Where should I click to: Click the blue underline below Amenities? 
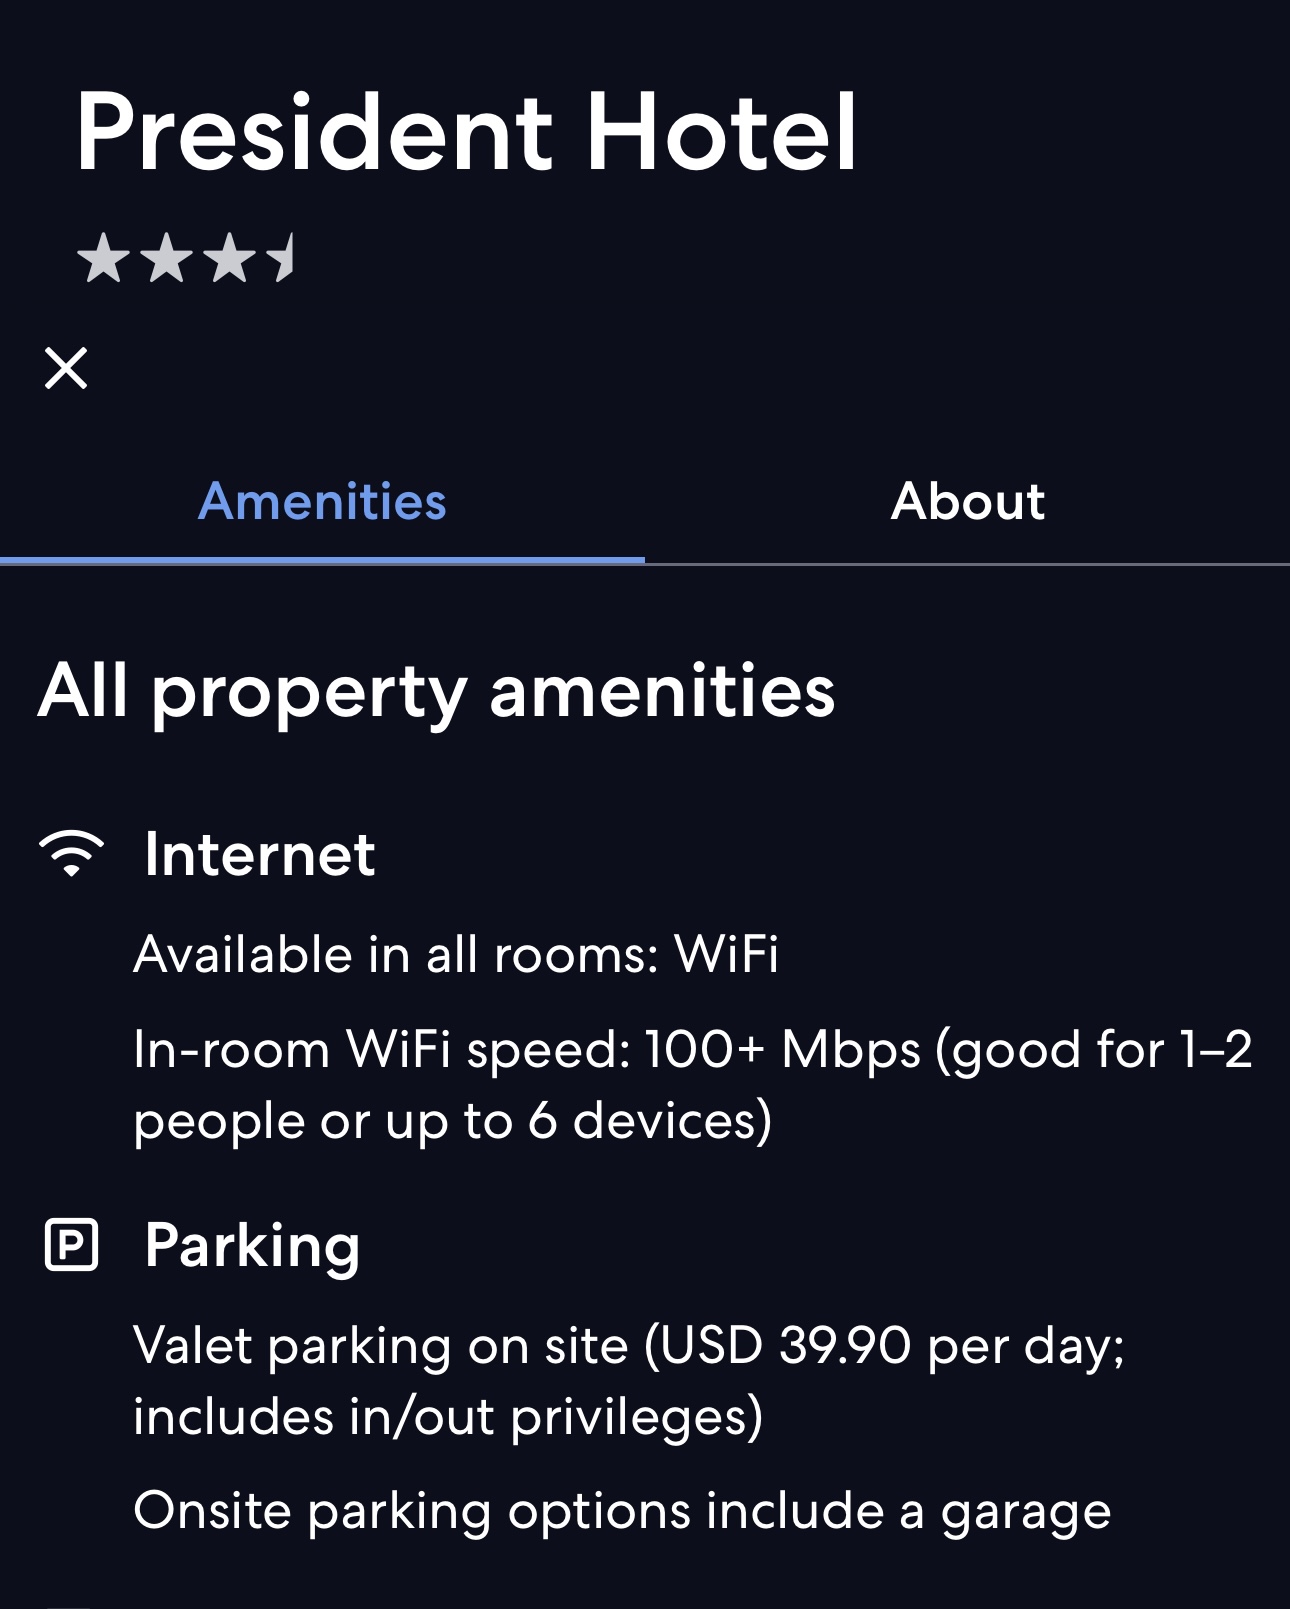(322, 559)
